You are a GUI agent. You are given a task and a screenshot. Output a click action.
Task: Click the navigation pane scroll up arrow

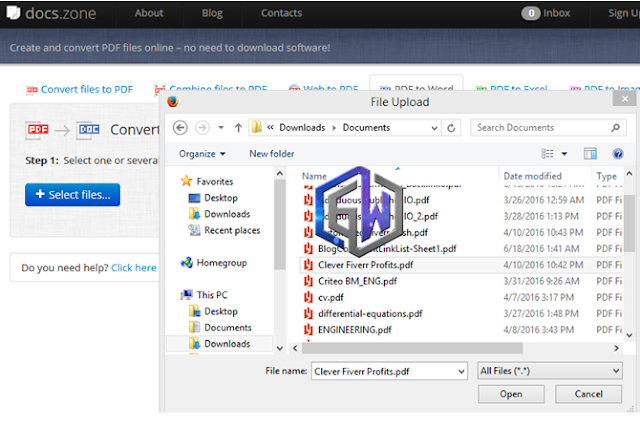click(280, 174)
